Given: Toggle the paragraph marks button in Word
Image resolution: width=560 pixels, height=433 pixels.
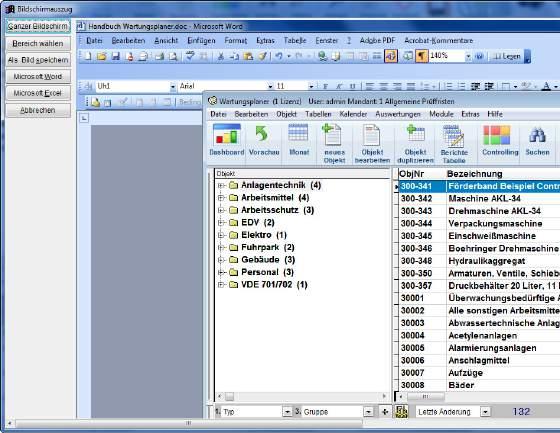Looking at the screenshot, I should (421, 56).
